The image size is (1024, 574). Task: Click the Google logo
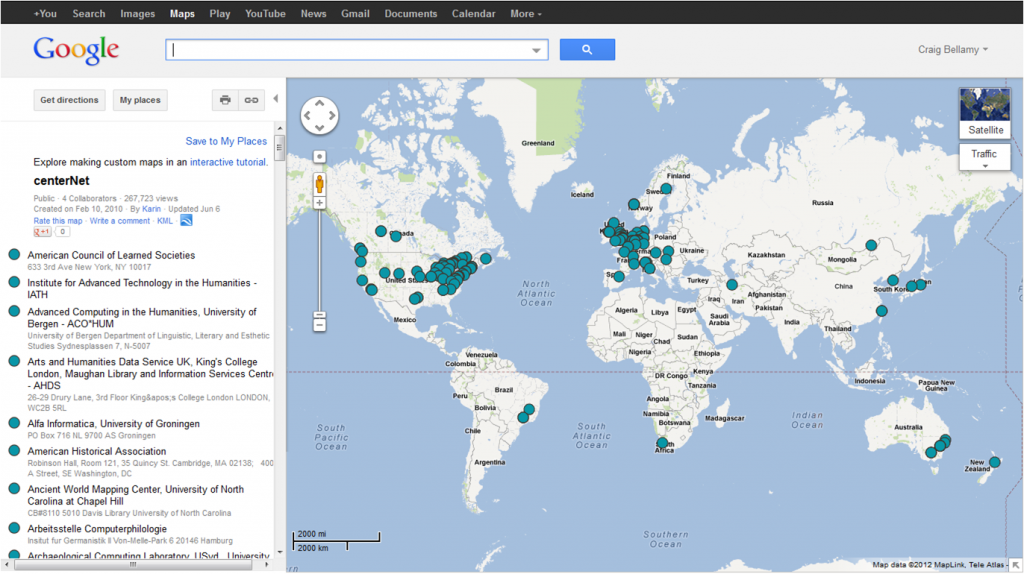[76, 50]
